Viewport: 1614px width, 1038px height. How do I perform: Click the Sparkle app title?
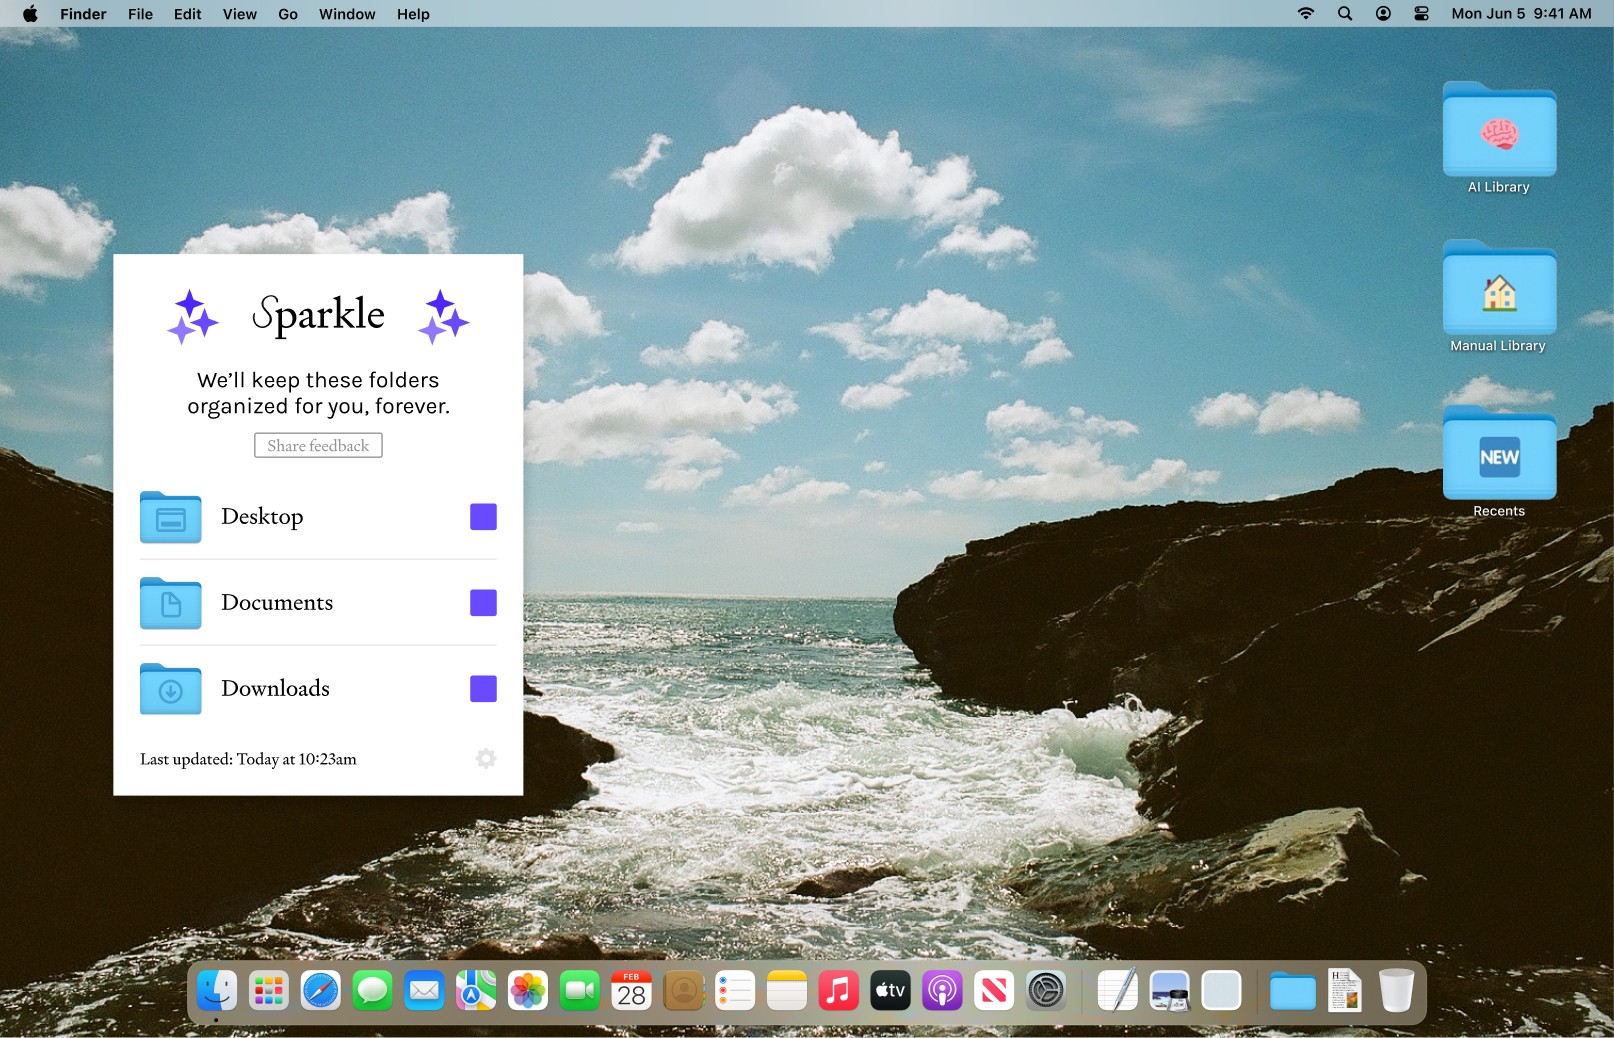[x=318, y=314]
